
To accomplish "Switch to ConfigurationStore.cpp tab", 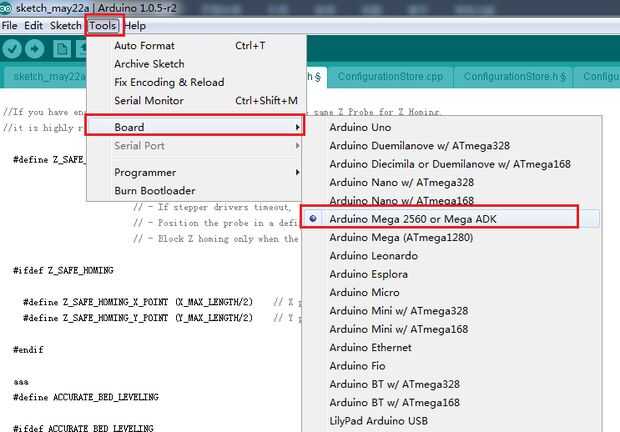I will (390, 77).
